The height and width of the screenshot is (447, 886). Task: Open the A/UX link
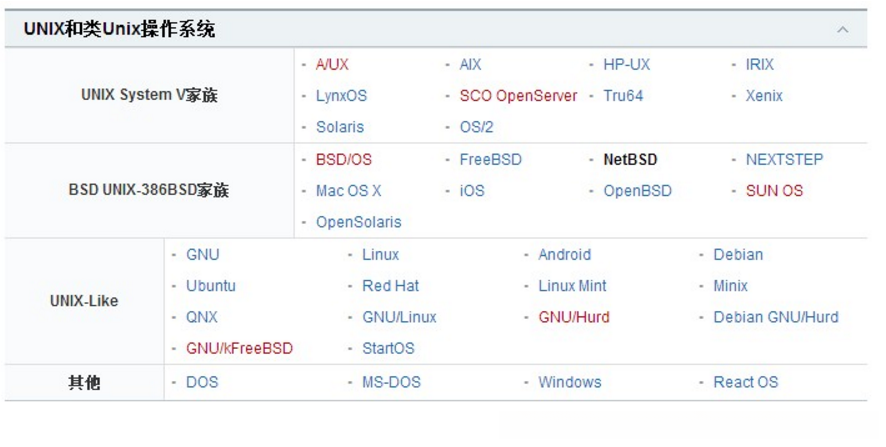coord(332,64)
